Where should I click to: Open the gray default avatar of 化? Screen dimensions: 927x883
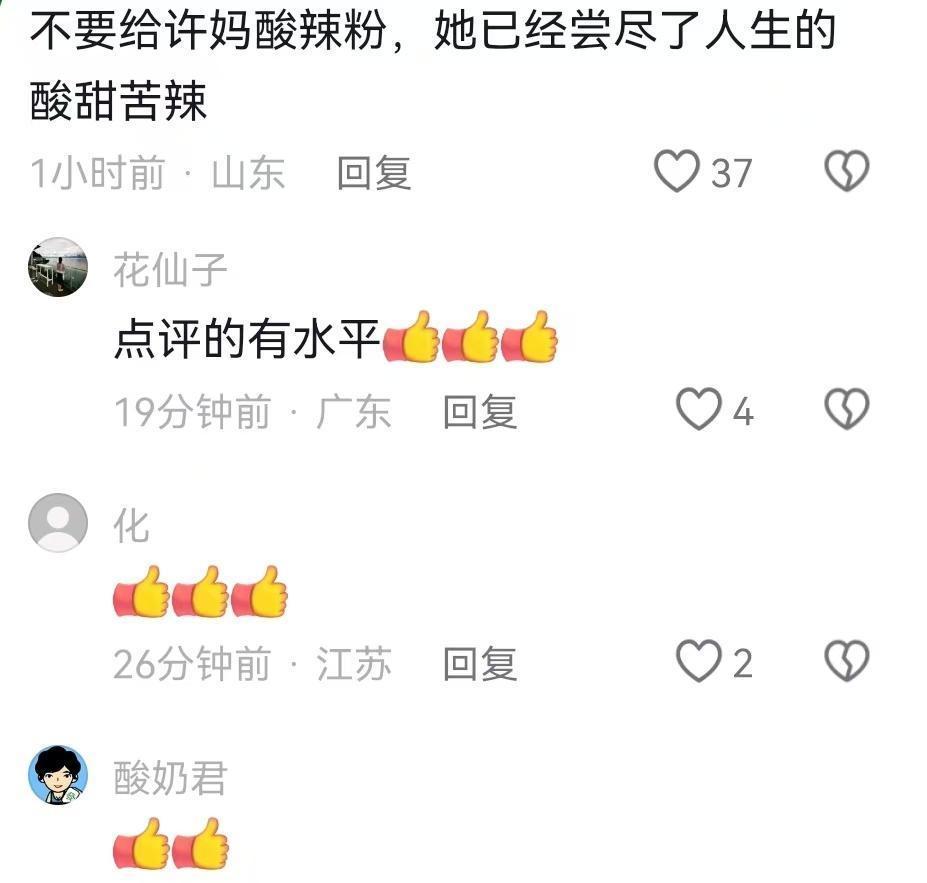pos(58,522)
